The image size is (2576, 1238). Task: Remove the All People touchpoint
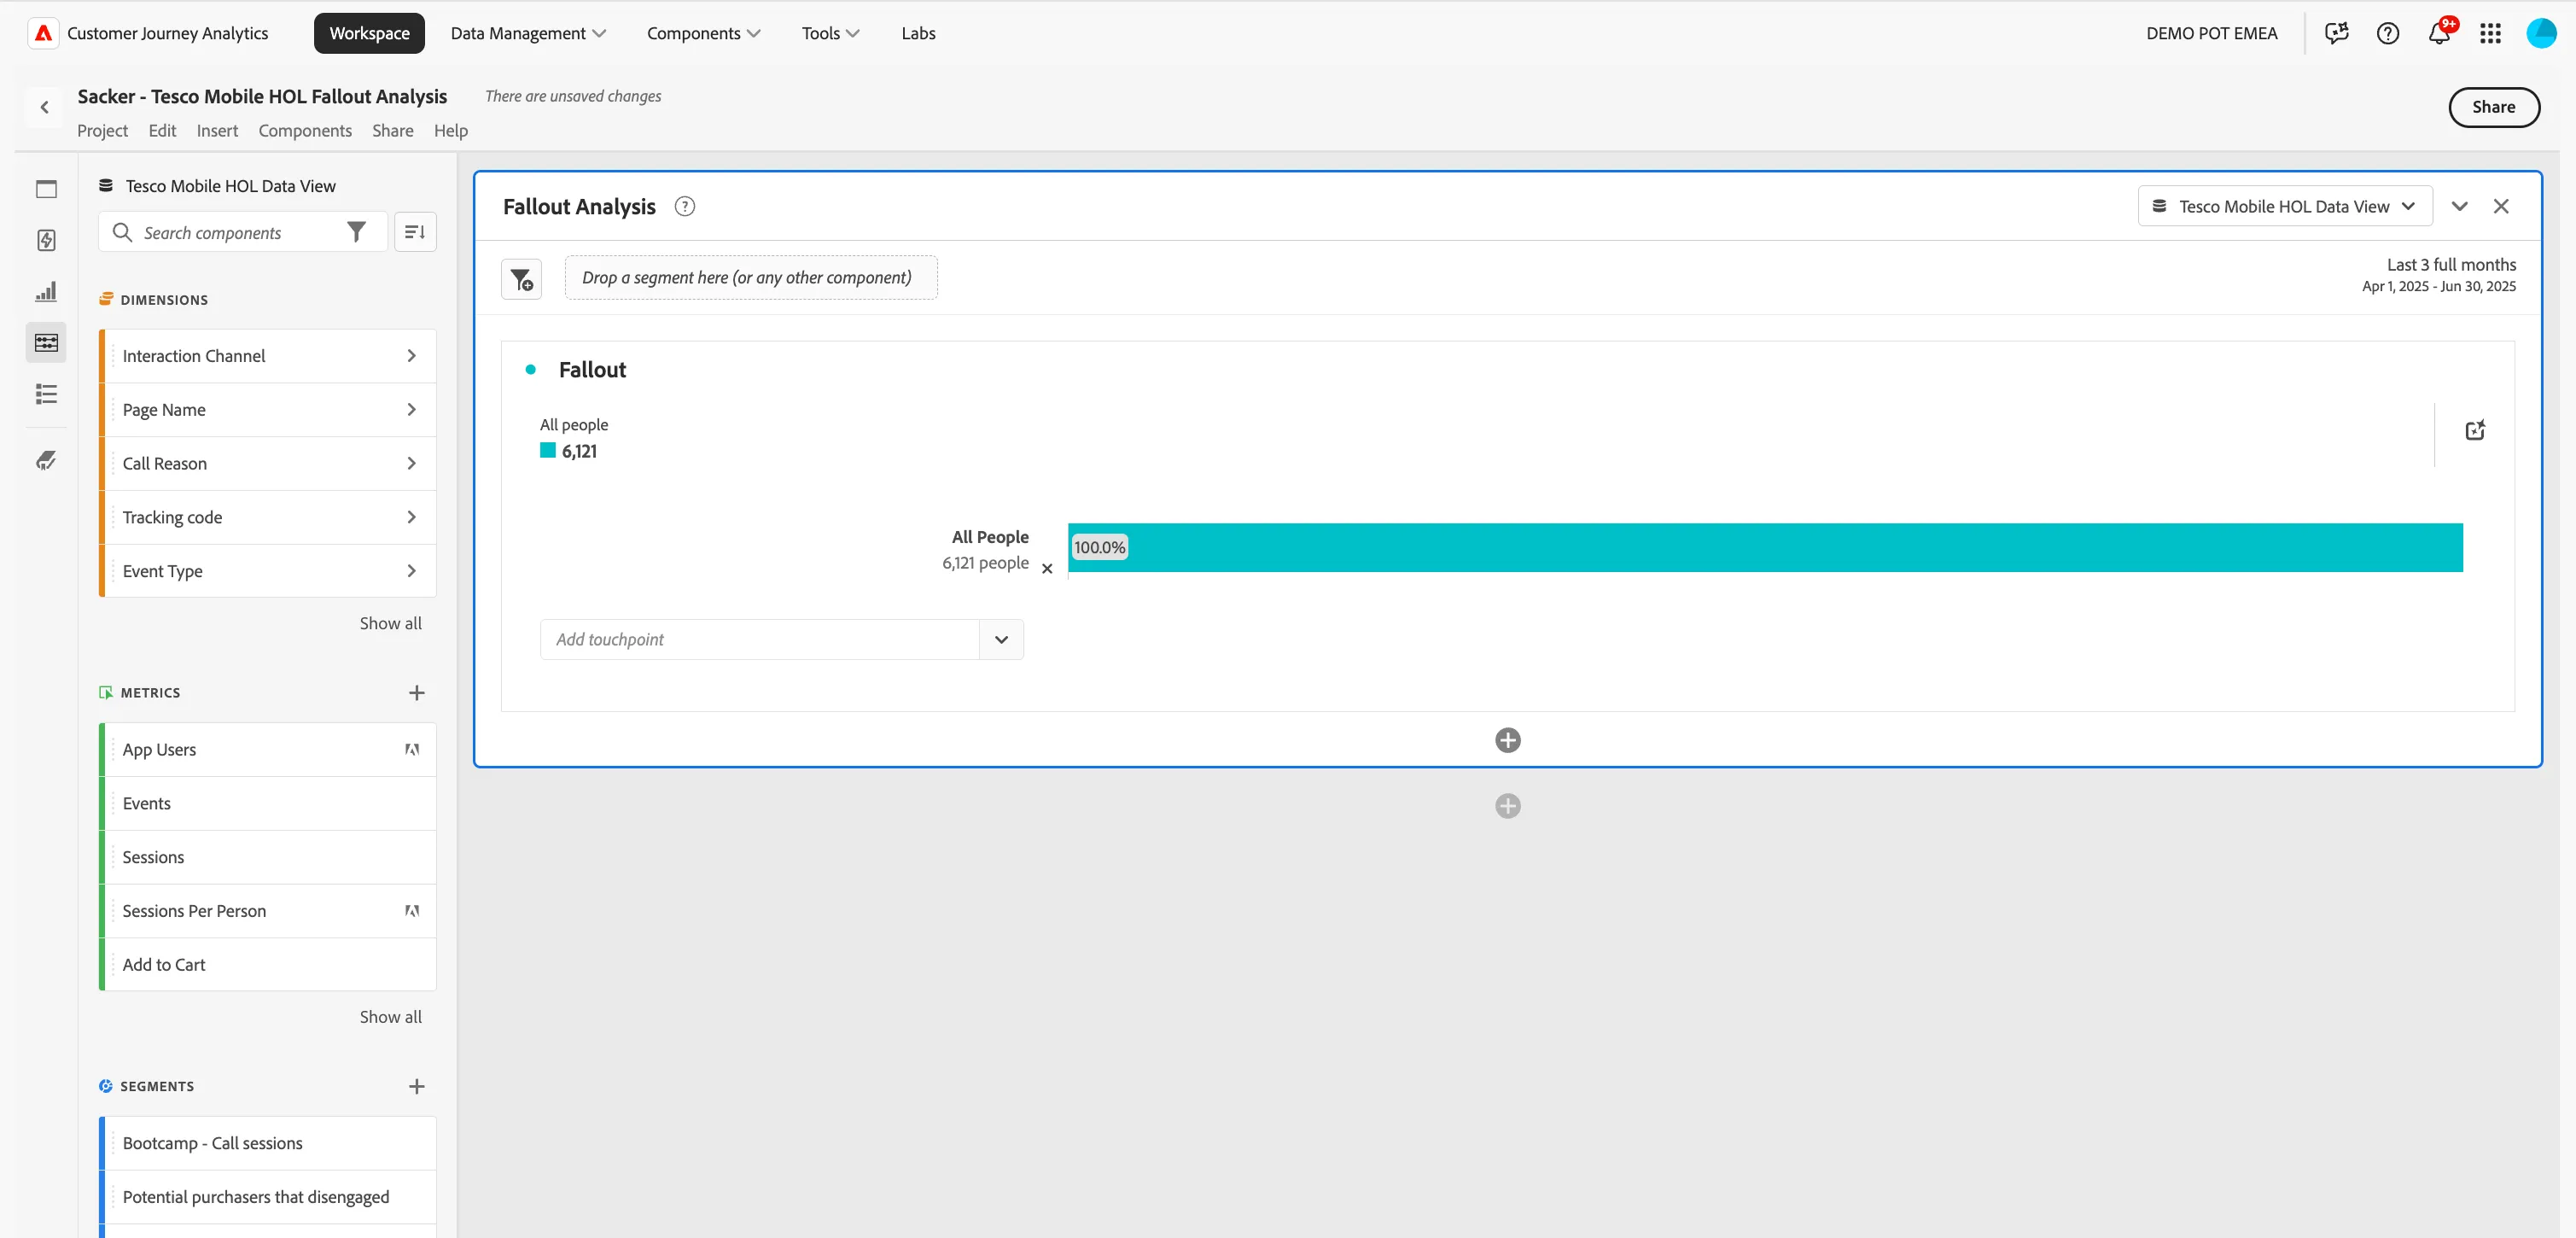click(1047, 569)
